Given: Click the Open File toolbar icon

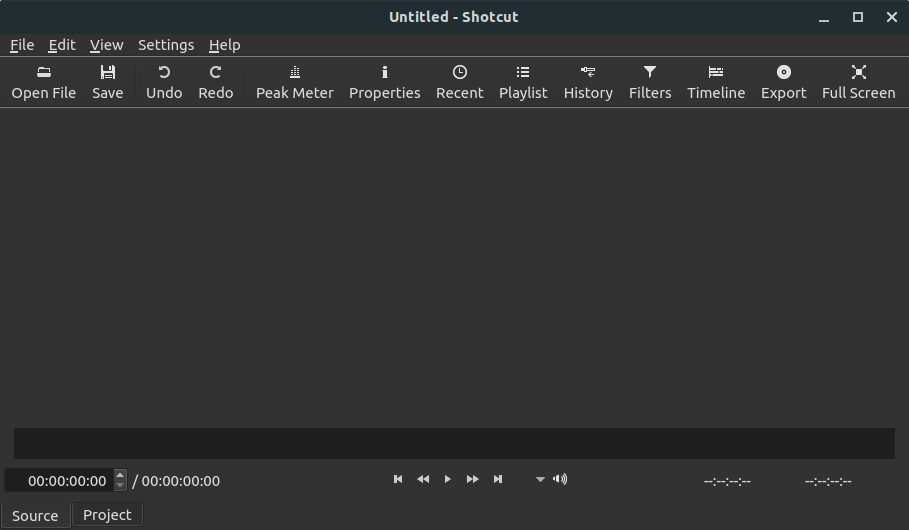Looking at the screenshot, I should 43,81.
